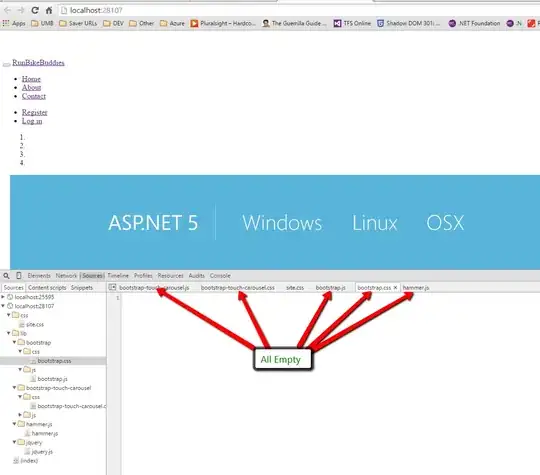
Task: Open the hammer.js source tab
Action: (x=416, y=287)
